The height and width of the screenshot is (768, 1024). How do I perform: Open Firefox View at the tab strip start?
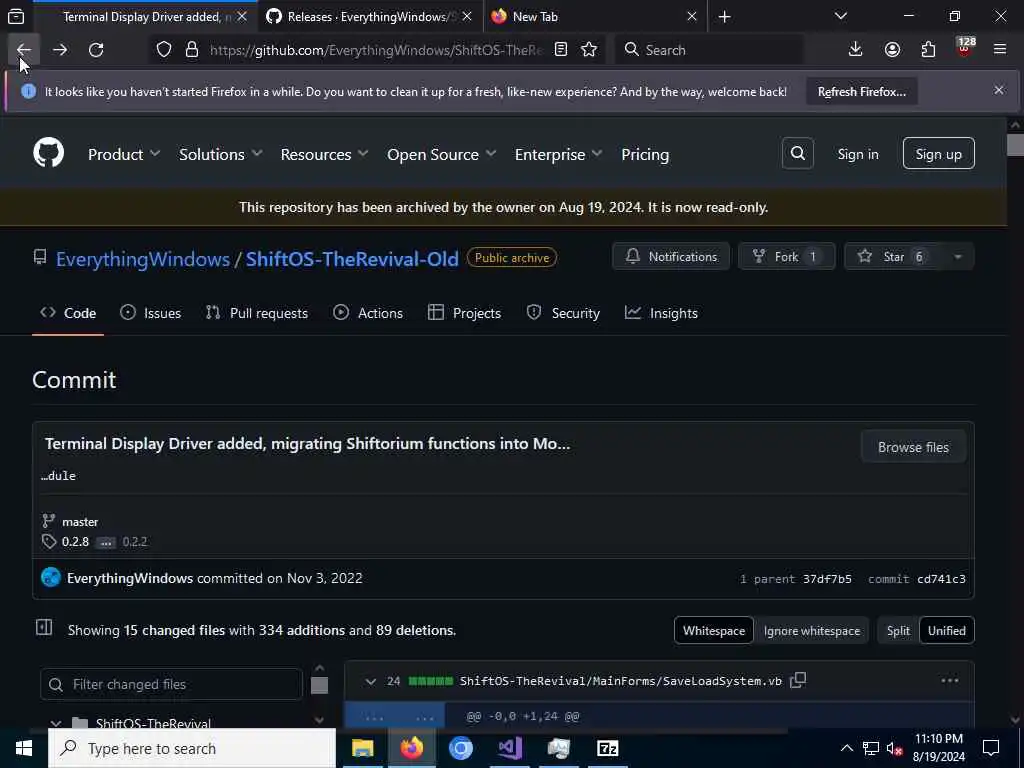click(16, 17)
